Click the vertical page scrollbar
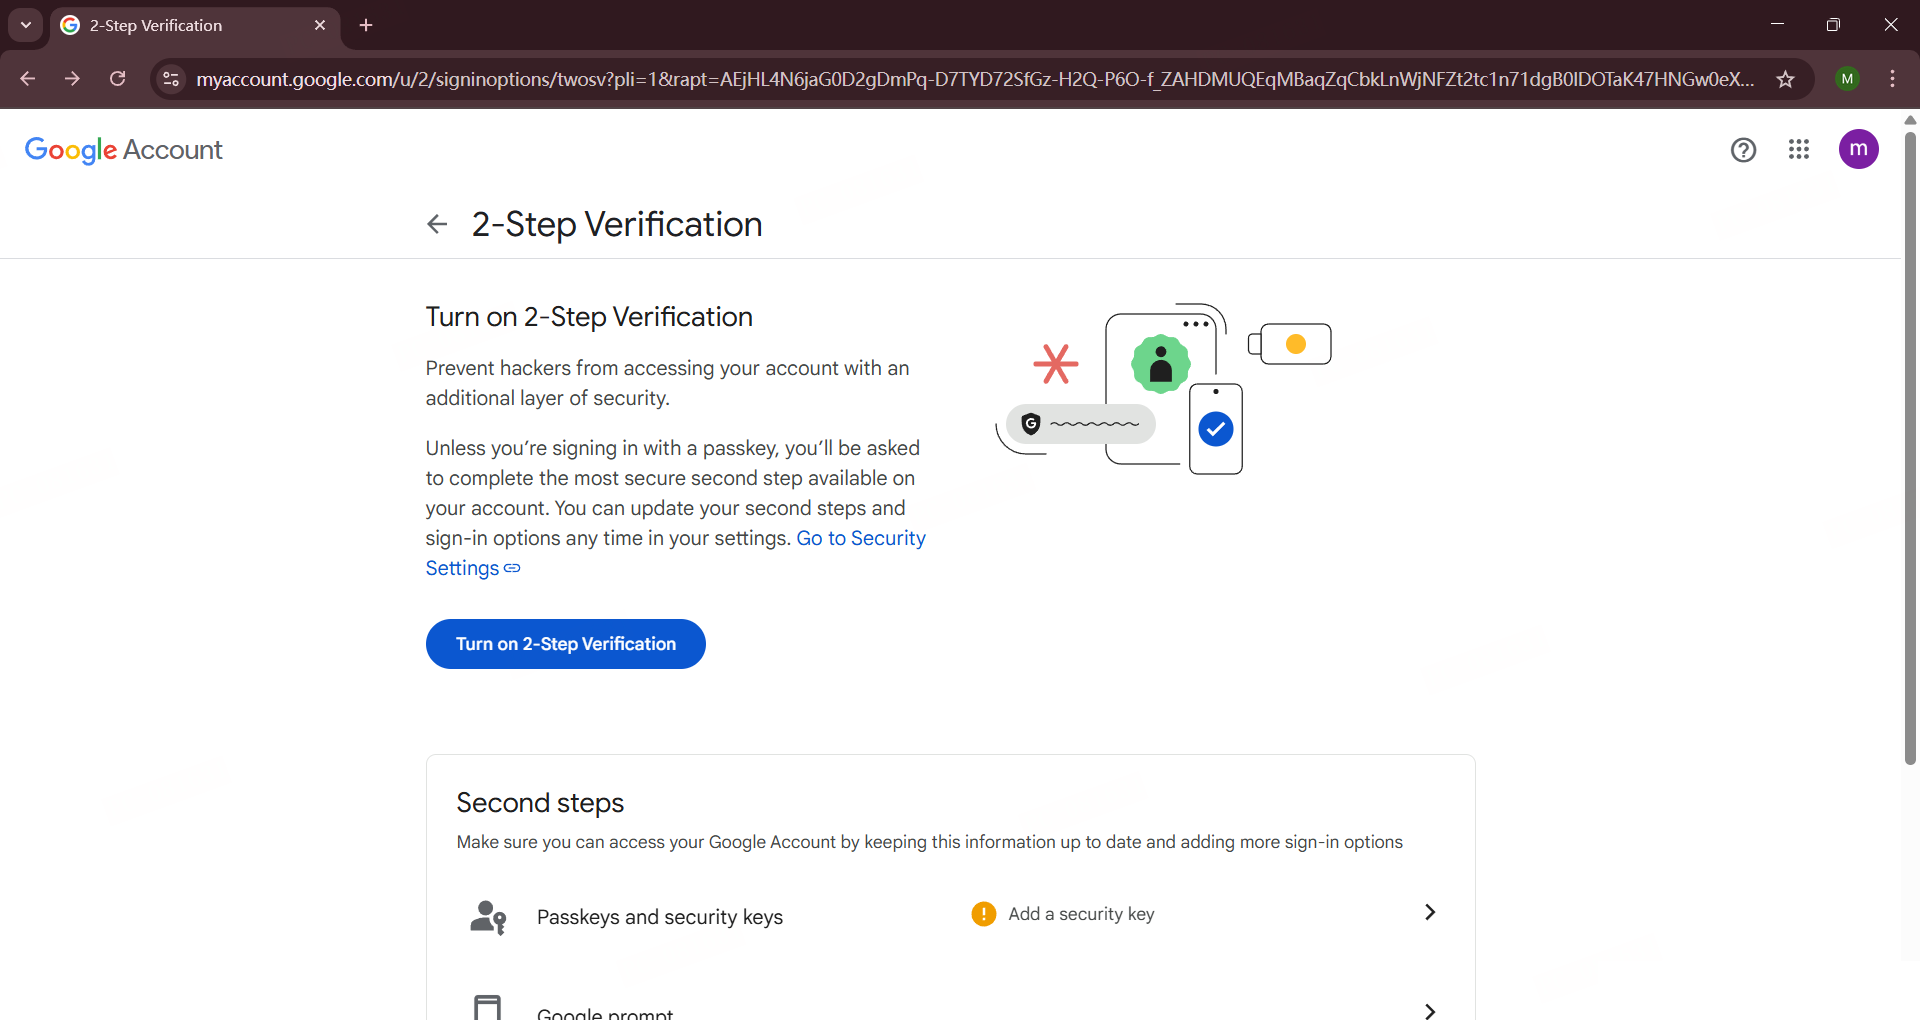Screen dimensions: 1920x1020 tap(1910, 450)
